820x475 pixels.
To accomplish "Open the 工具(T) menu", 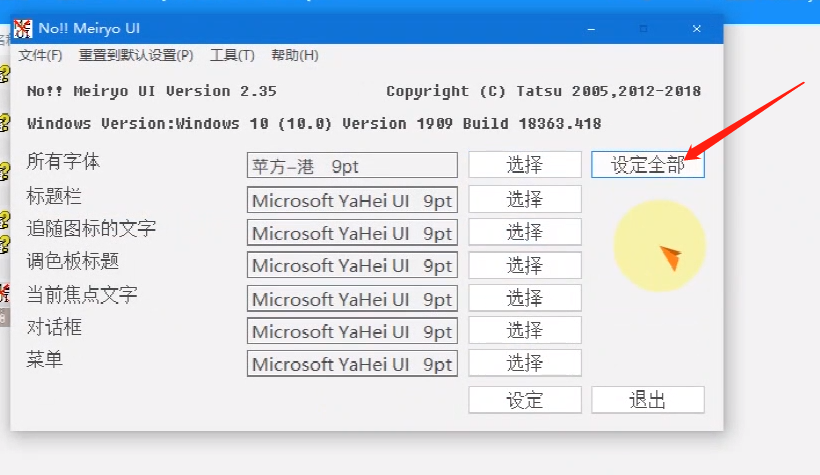I will (232, 55).
